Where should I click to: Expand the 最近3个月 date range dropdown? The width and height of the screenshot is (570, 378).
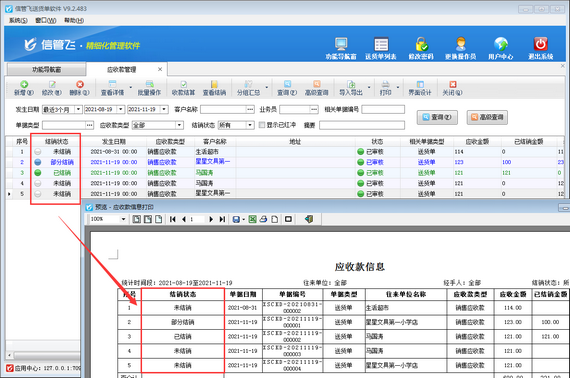(78, 109)
